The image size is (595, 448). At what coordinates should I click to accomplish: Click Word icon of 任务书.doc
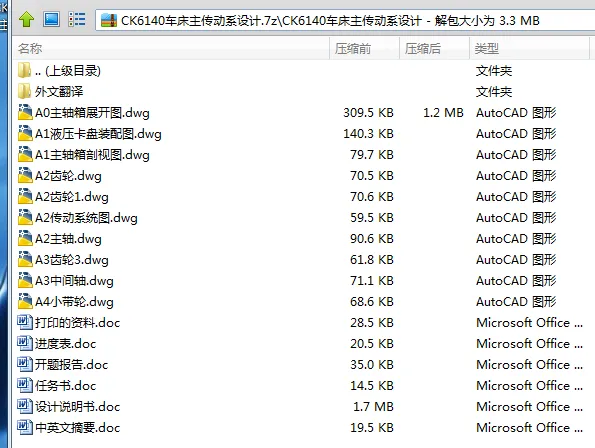tap(25, 385)
